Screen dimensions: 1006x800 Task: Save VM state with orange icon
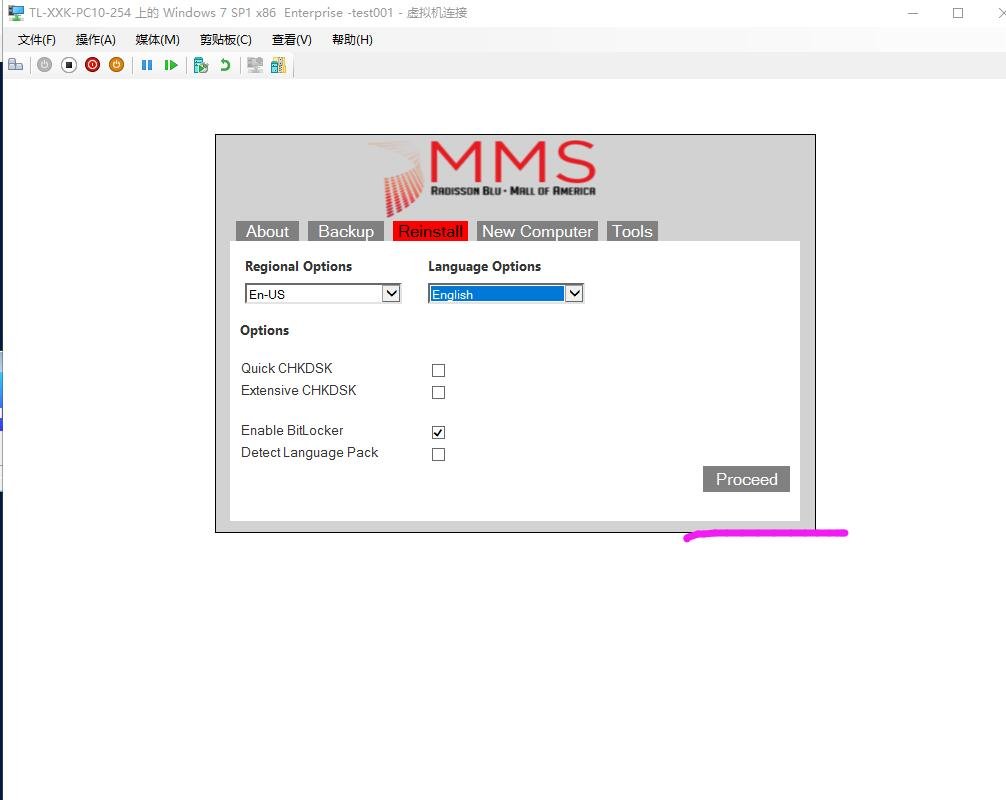(116, 65)
